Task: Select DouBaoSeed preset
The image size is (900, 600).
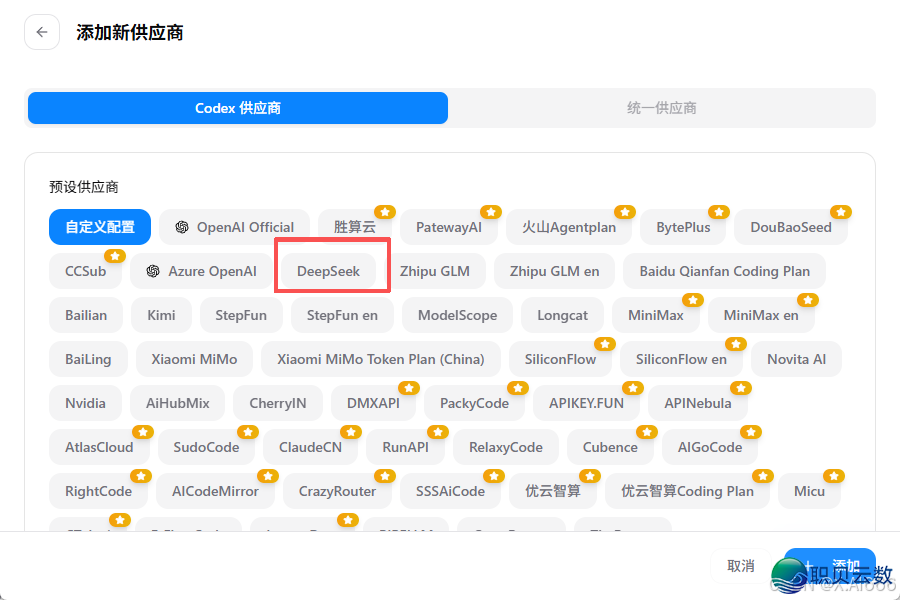Action: [790, 227]
